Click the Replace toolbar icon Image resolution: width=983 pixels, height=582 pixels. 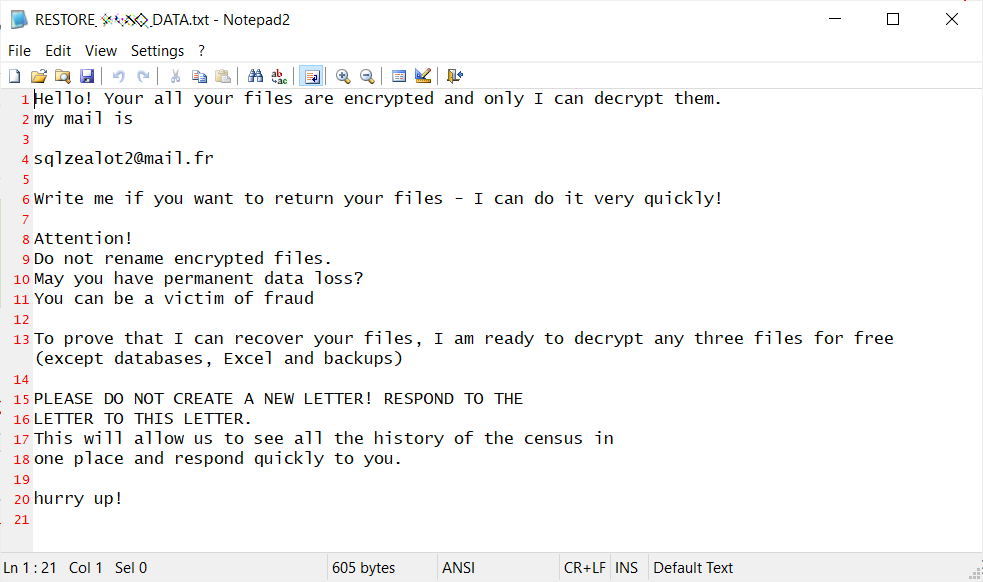[x=279, y=76]
